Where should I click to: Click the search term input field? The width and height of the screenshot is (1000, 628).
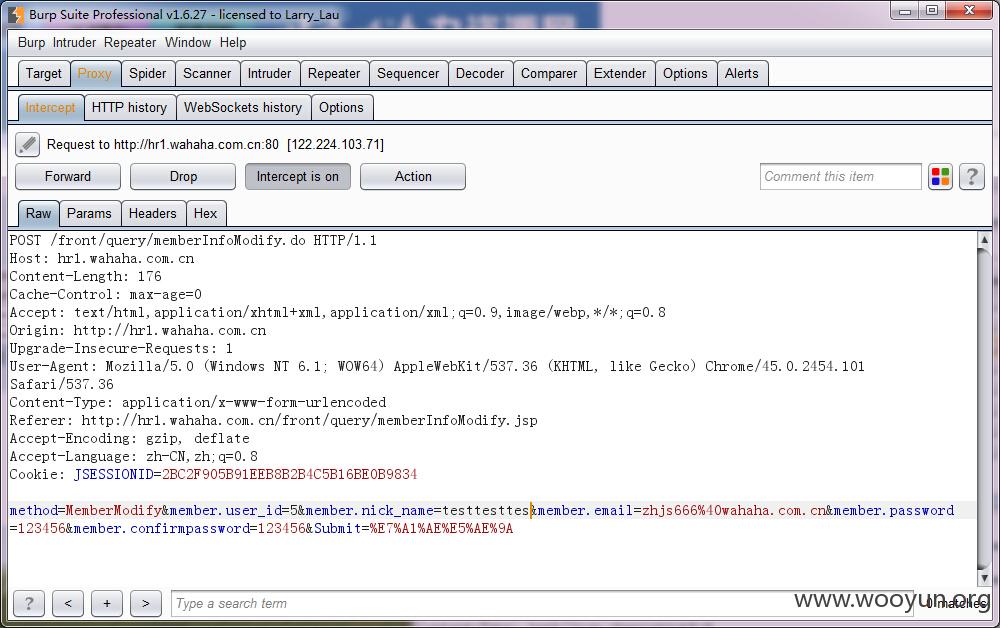coord(542,603)
